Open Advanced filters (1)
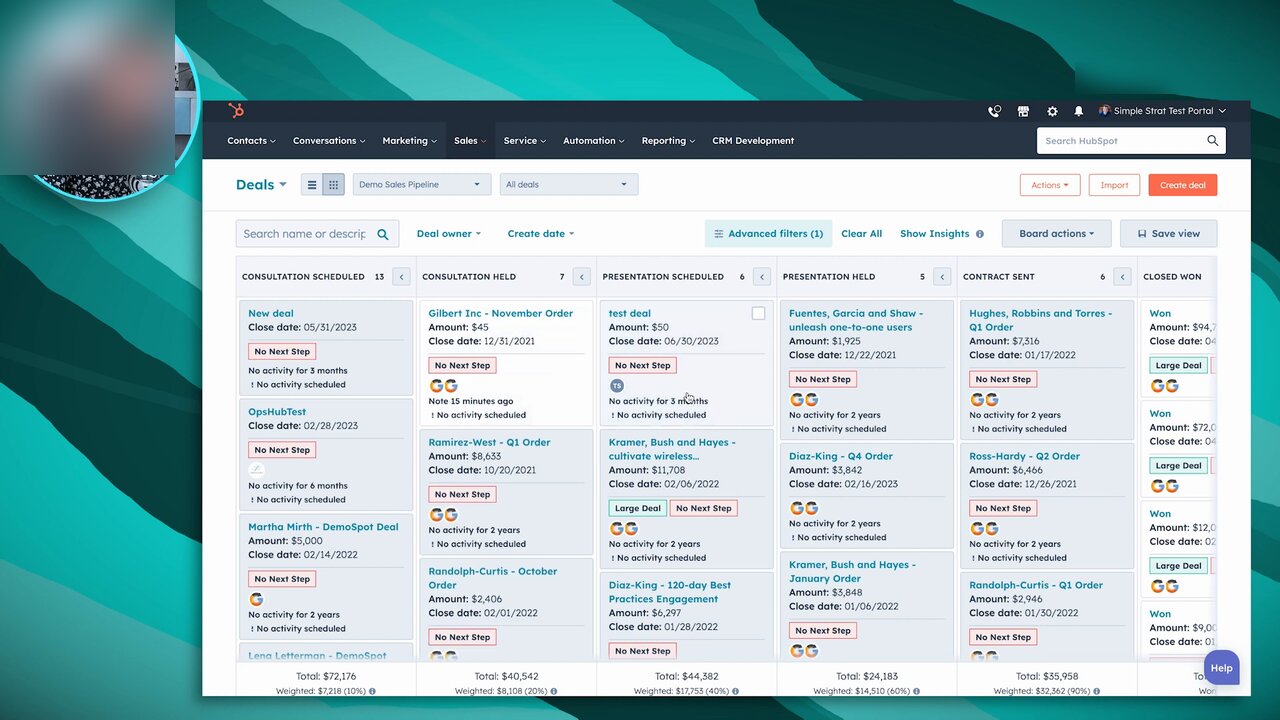 coord(768,234)
